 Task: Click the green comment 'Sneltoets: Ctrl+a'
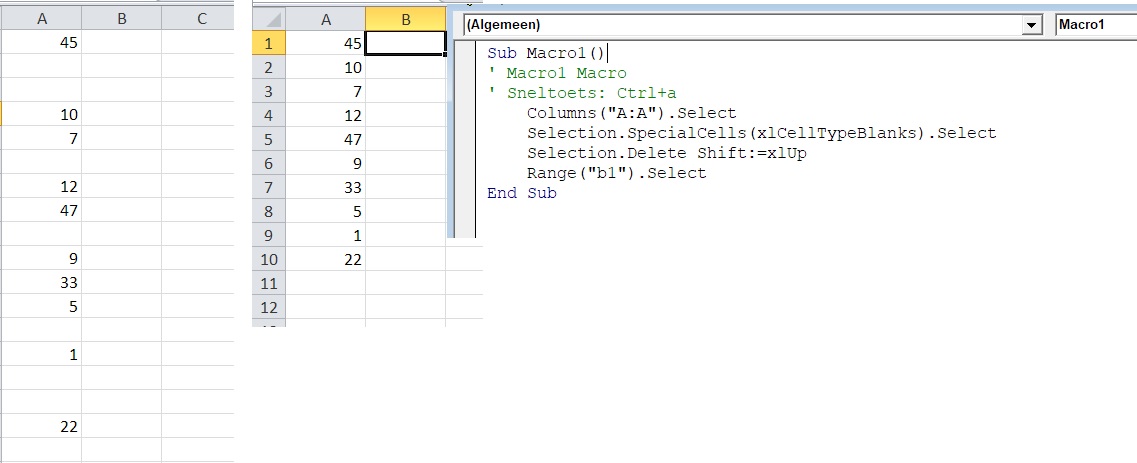pyautogui.click(x=574, y=93)
